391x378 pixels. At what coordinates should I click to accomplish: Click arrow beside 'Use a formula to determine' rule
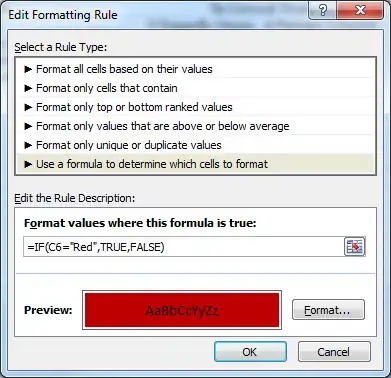click(x=28, y=164)
